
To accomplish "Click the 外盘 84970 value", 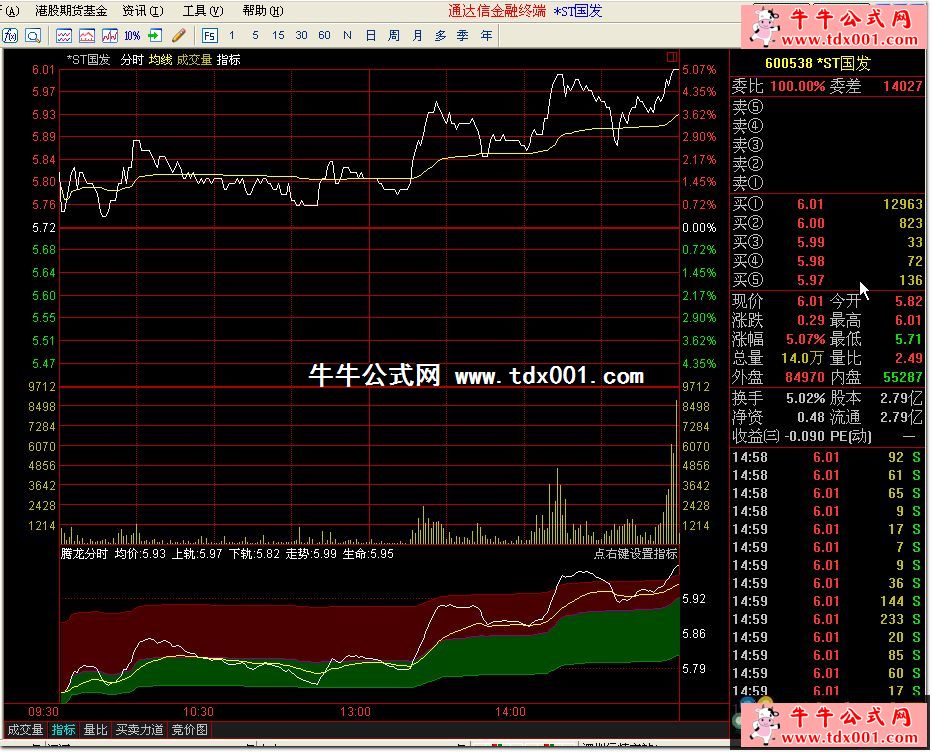I will coord(805,377).
